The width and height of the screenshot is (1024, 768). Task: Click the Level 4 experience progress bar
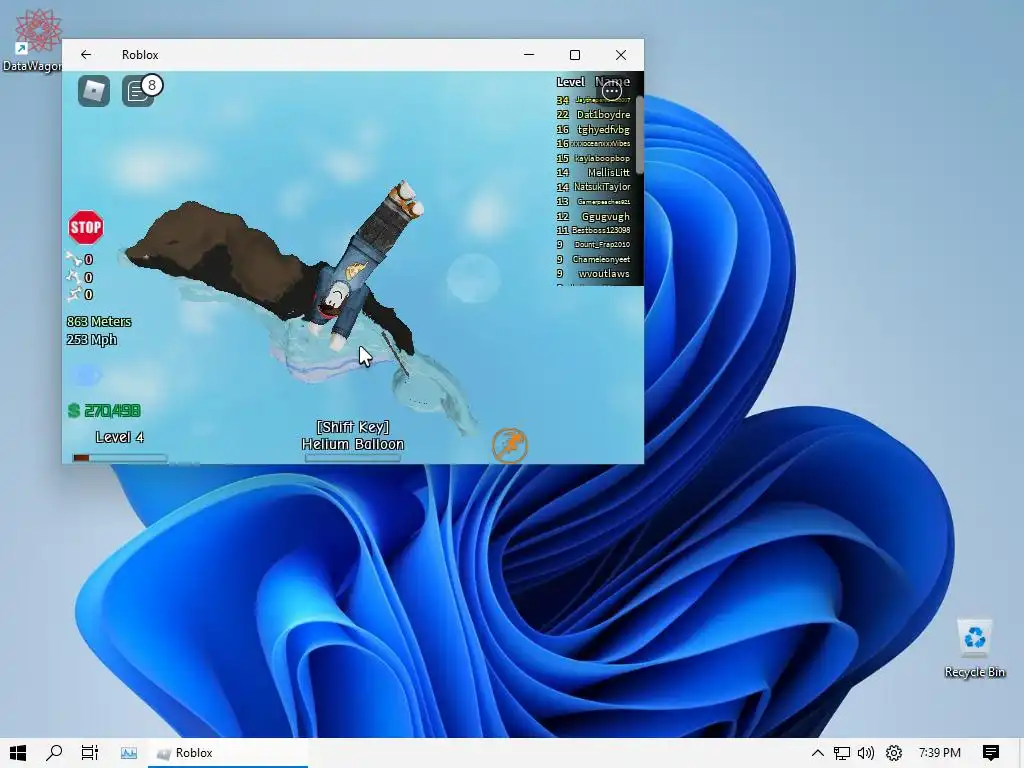[120, 458]
